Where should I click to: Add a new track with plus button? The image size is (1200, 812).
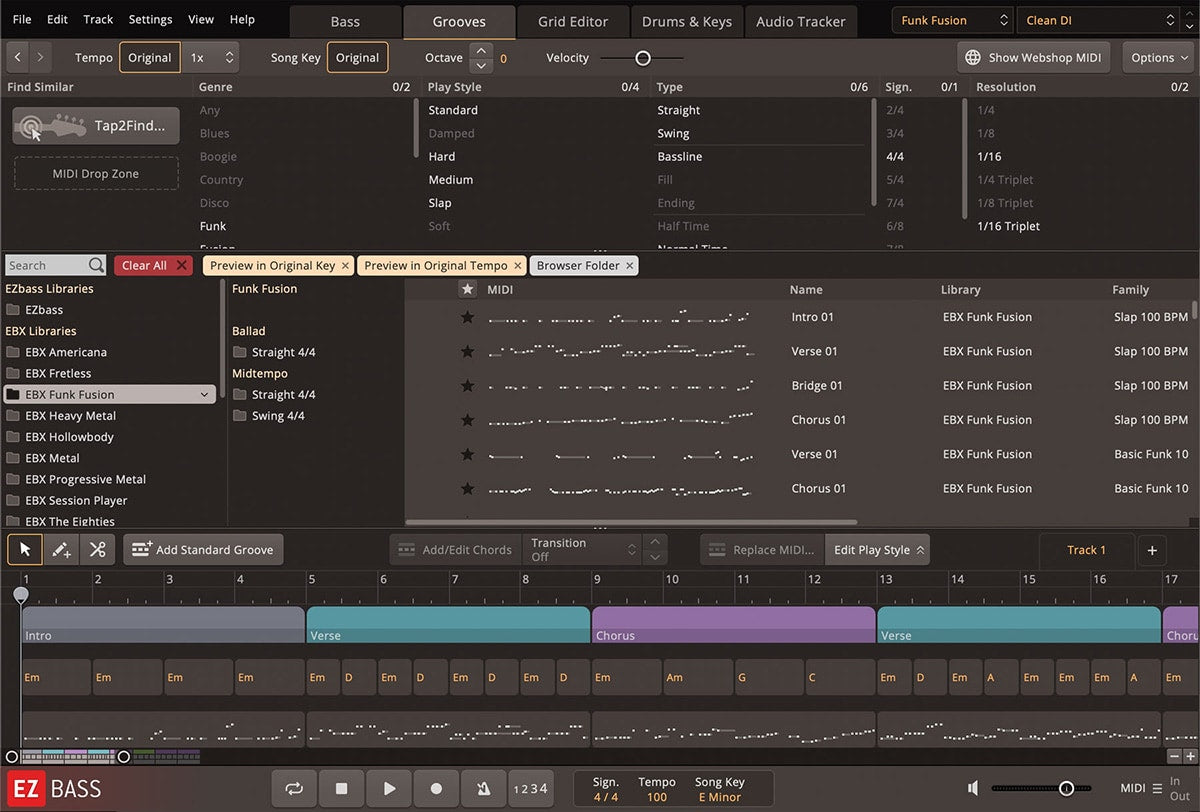pos(1152,549)
